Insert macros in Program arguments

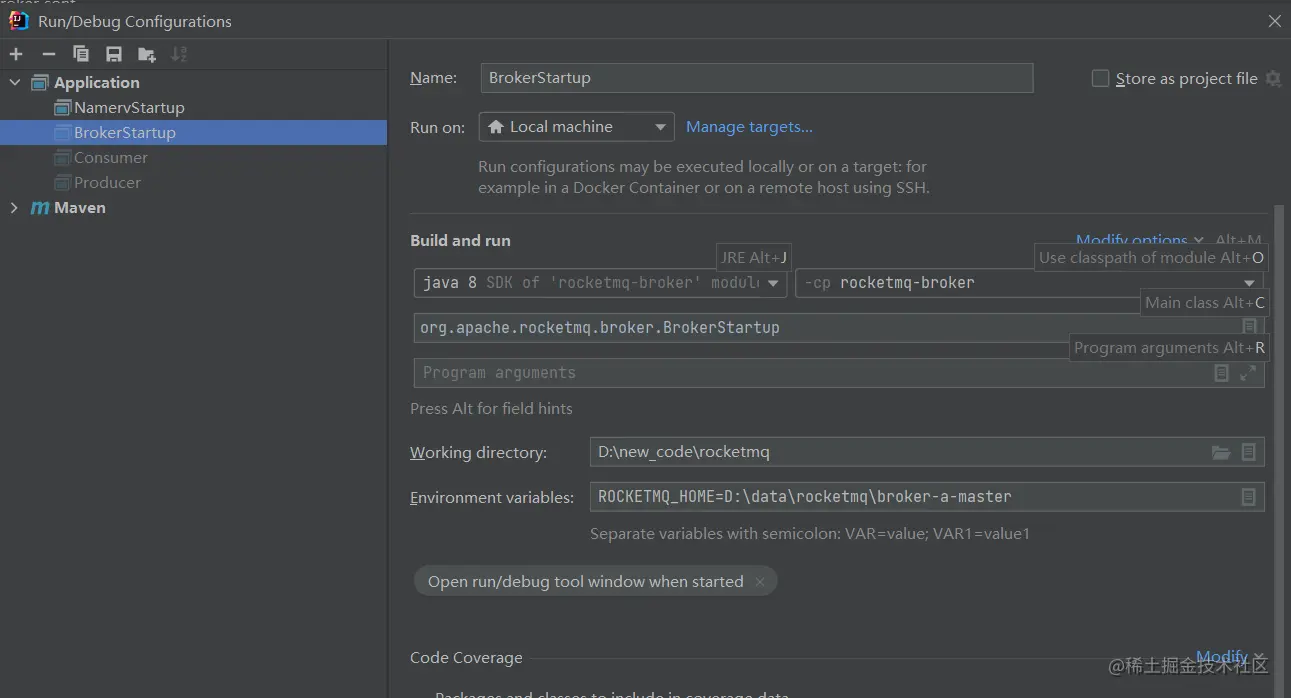(1221, 373)
